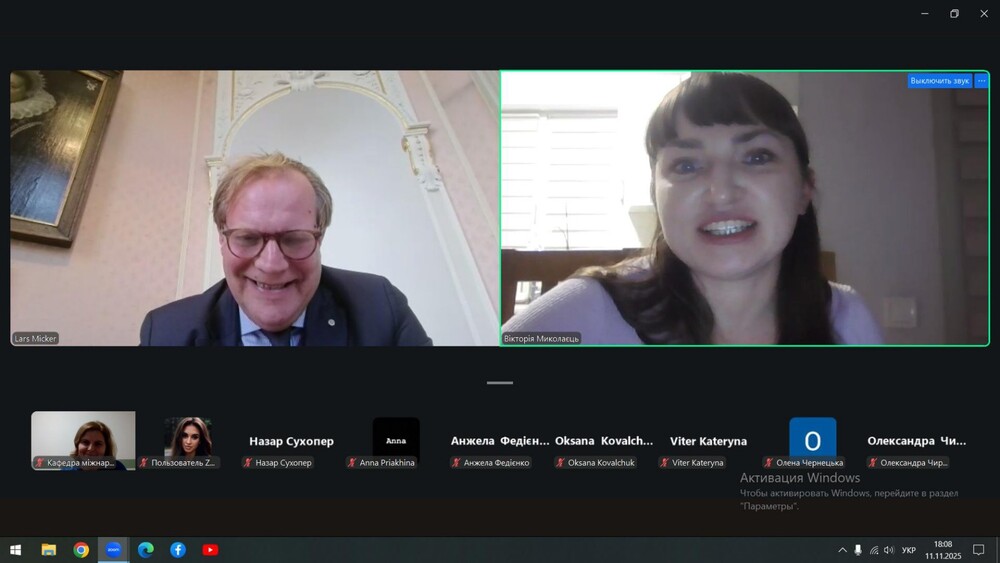The image size is (1000, 563).
Task: Select Анжела Федієнко's participant name tile
Action: 500,441
